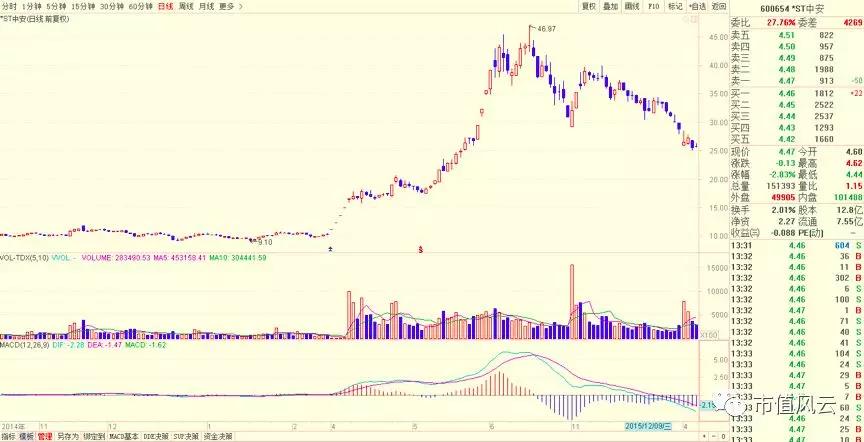Click the 卖二 ask row at 4.48

796,69
